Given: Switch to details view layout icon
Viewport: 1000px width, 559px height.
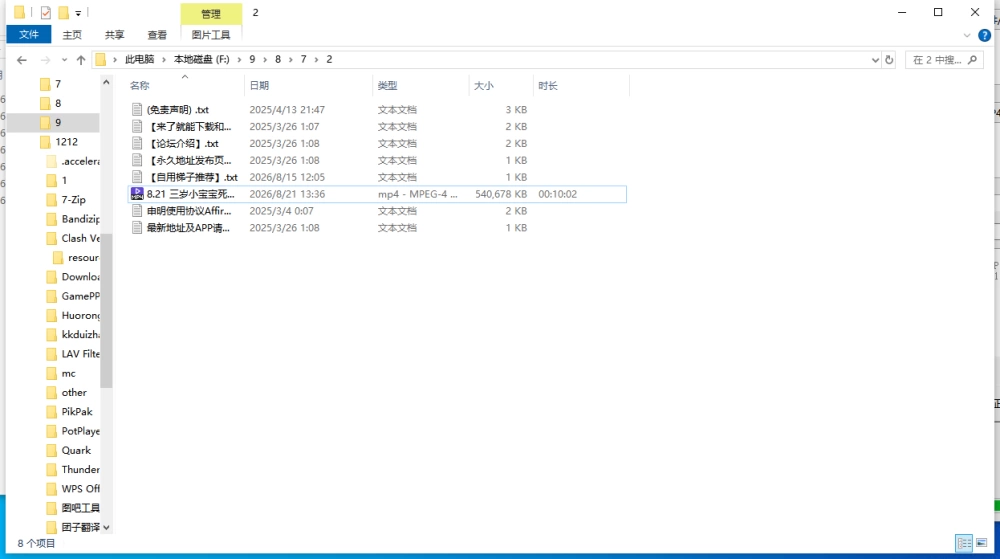Looking at the screenshot, I should (964, 543).
